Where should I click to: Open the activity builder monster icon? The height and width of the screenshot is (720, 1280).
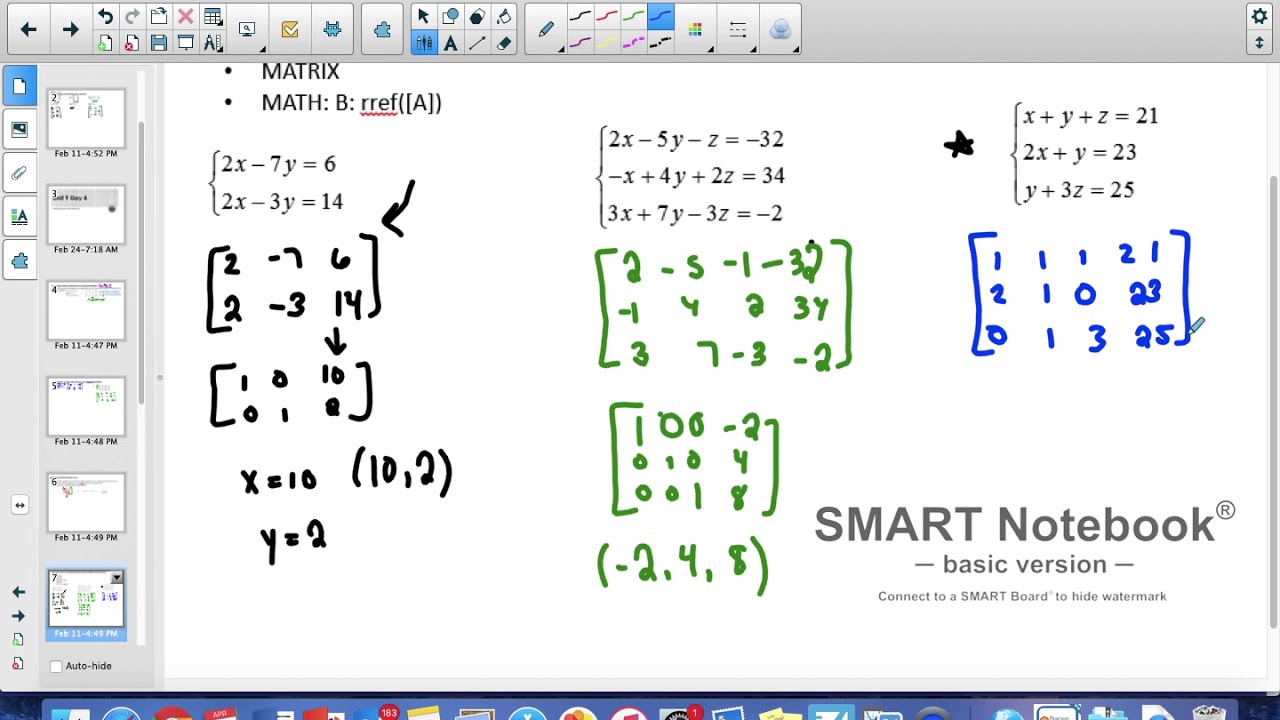click(333, 30)
